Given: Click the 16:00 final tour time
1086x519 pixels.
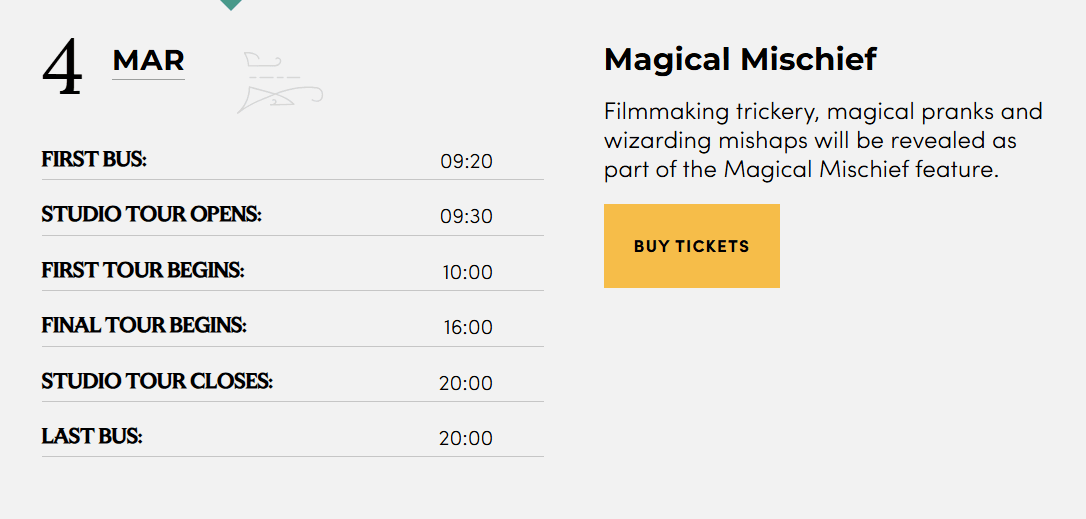Looking at the screenshot, I should (468, 327).
